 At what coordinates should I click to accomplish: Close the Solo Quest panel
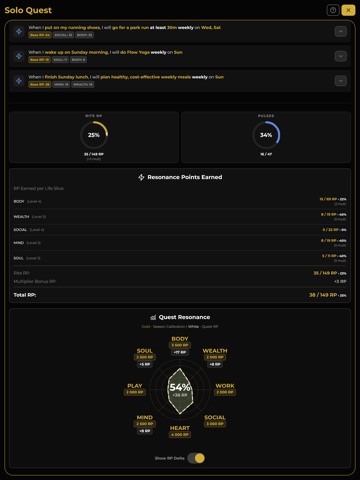(x=348, y=10)
